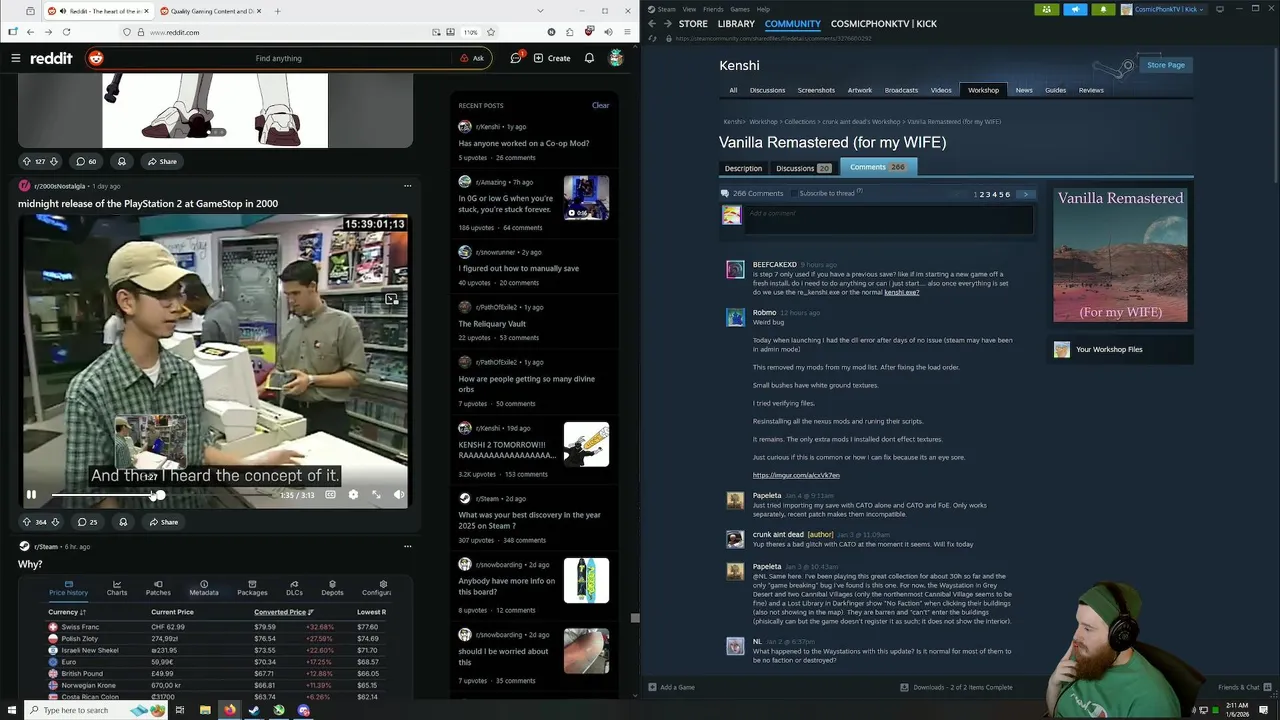Click the green Steam friends button
Screen dimensions: 1280x720
click(x=1047, y=9)
